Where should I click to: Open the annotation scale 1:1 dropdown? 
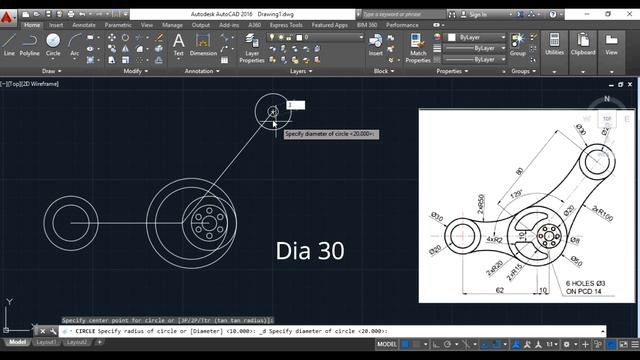click(x=551, y=344)
